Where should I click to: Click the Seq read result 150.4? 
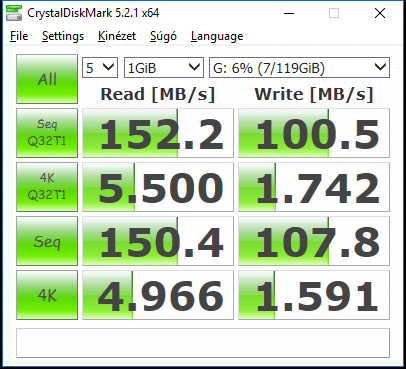[x=158, y=241]
